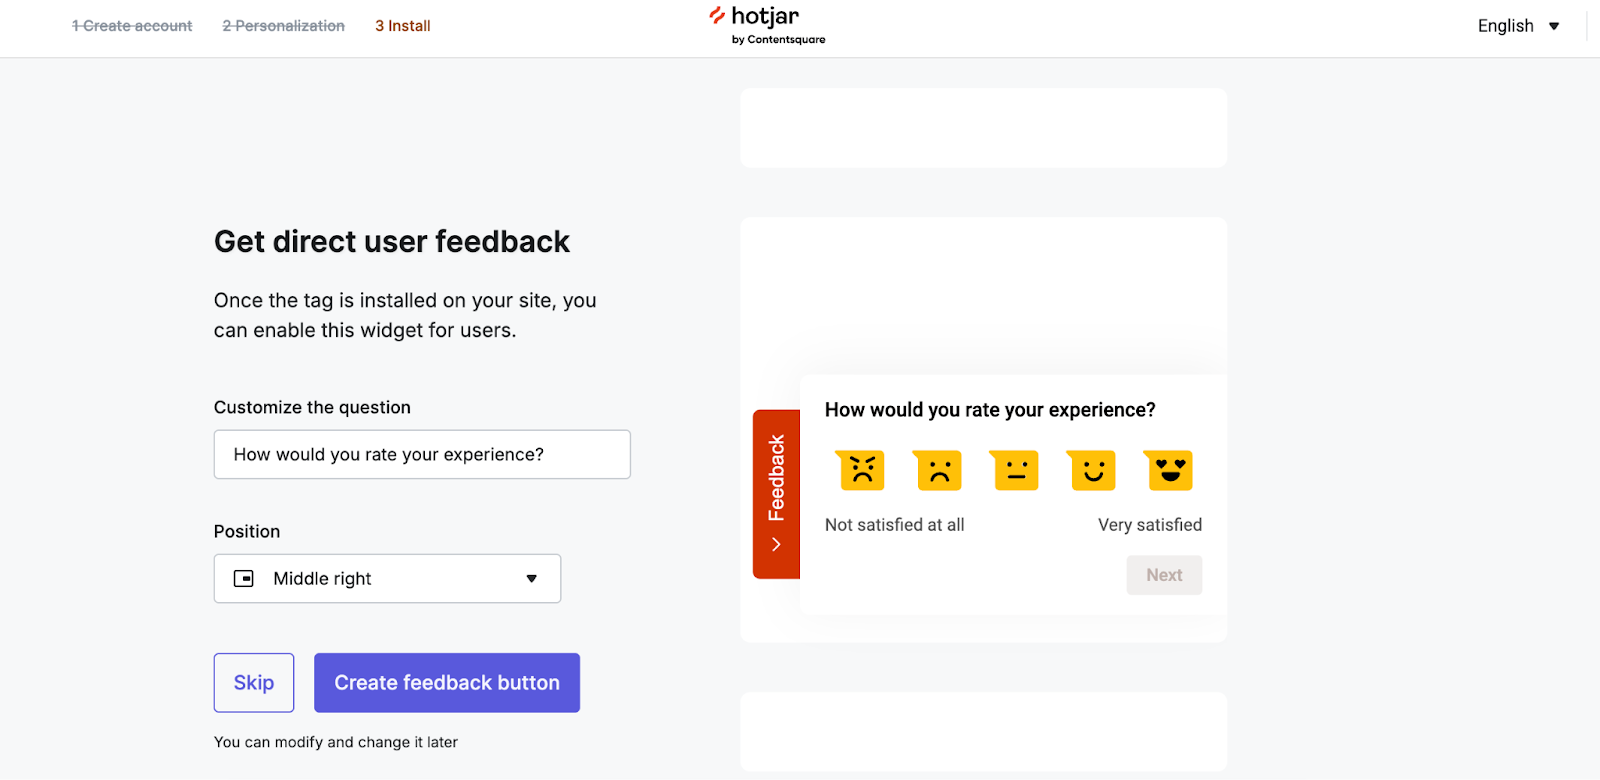The height and width of the screenshot is (780, 1600).
Task: Click the Next button in widget preview
Action: tap(1164, 575)
